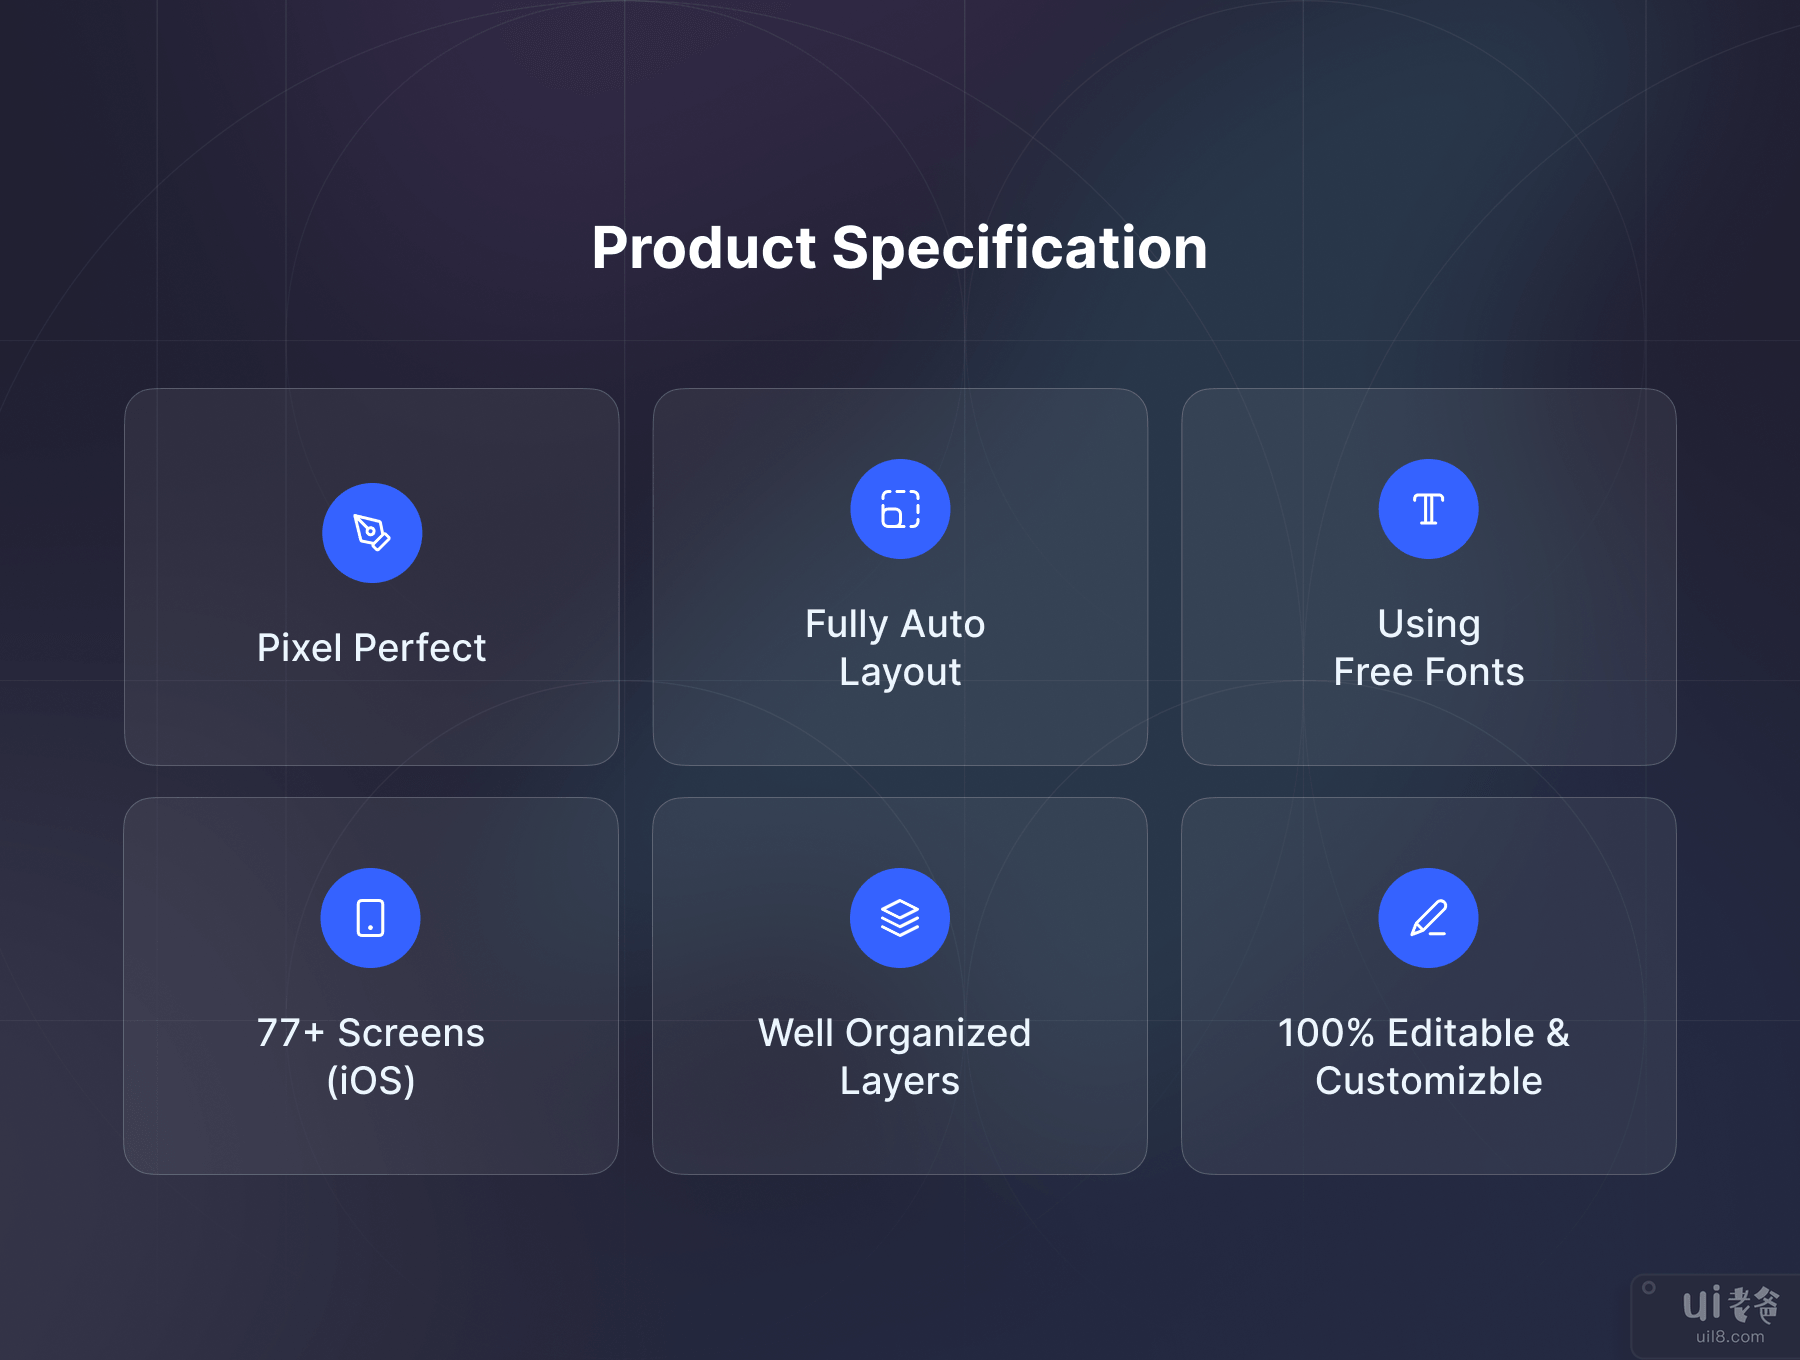Click the edit pencil icon
Image resolution: width=1800 pixels, height=1360 pixels.
pyautogui.click(x=1428, y=918)
